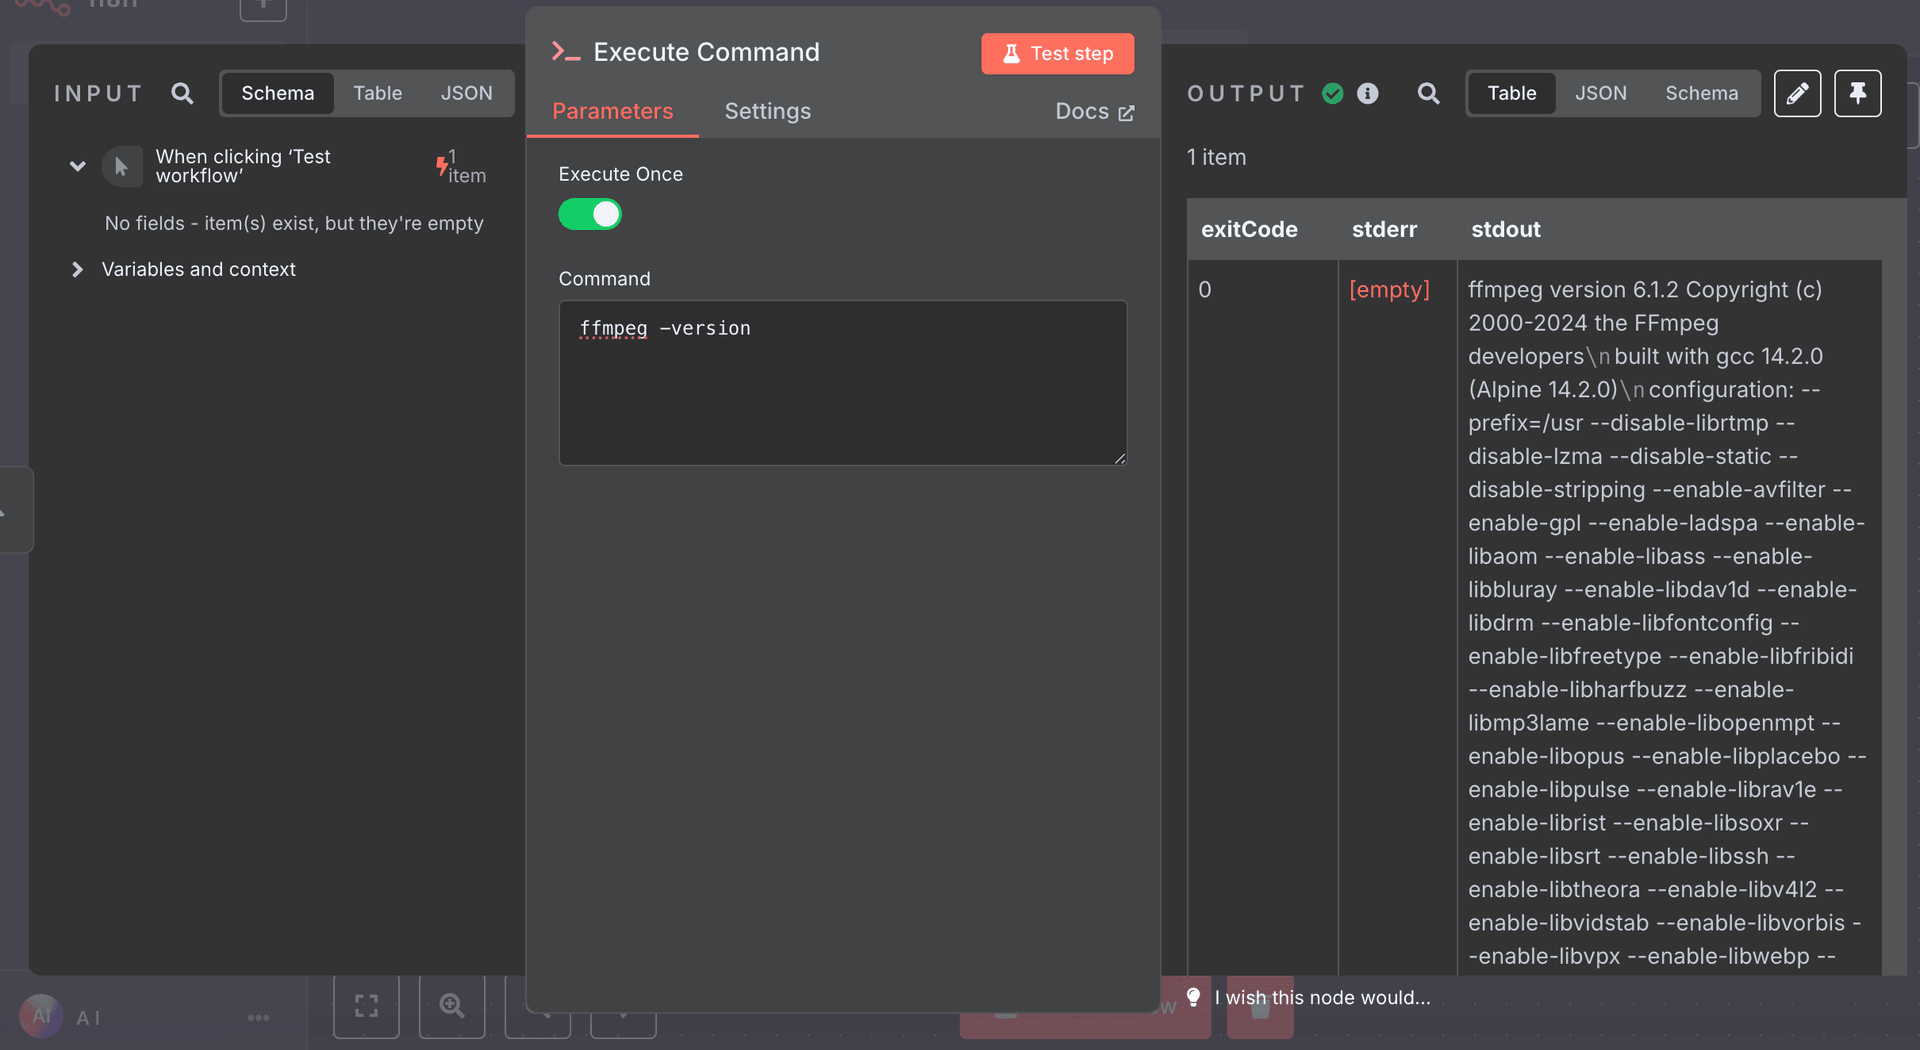The width and height of the screenshot is (1920, 1050).
Task: Switch to the Settings tab
Action: coord(767,111)
